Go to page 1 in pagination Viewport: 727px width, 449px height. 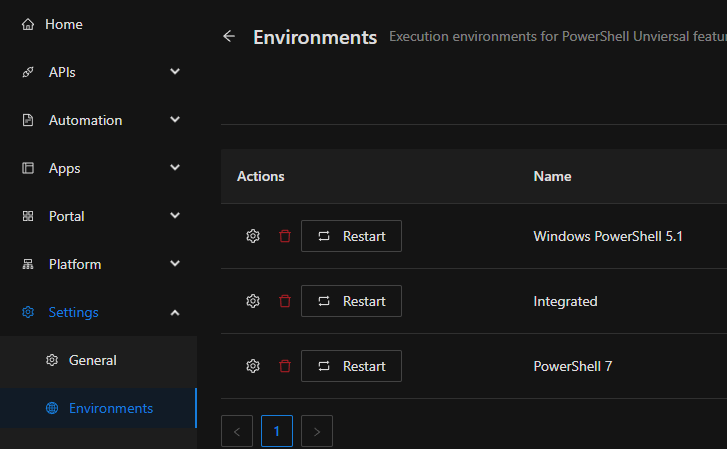tap(277, 432)
